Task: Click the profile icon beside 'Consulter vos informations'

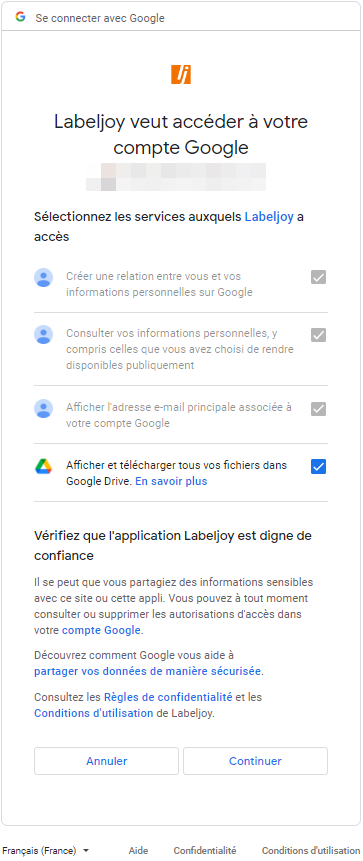Action: coord(43,334)
